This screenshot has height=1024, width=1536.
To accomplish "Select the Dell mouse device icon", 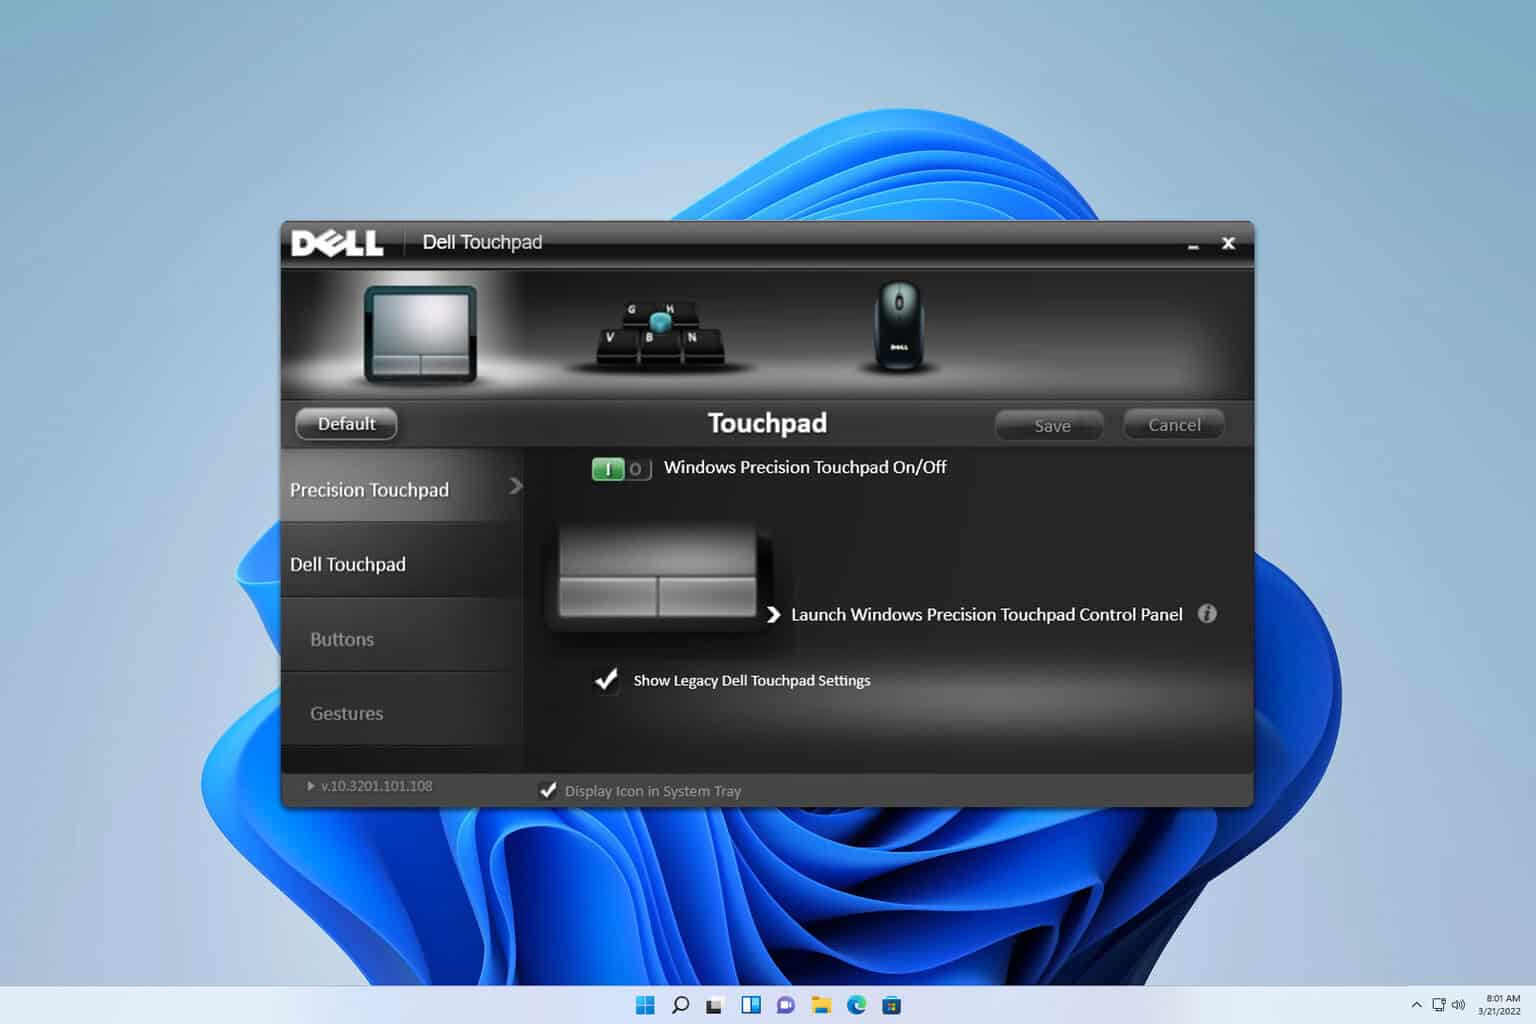I will (898, 326).
